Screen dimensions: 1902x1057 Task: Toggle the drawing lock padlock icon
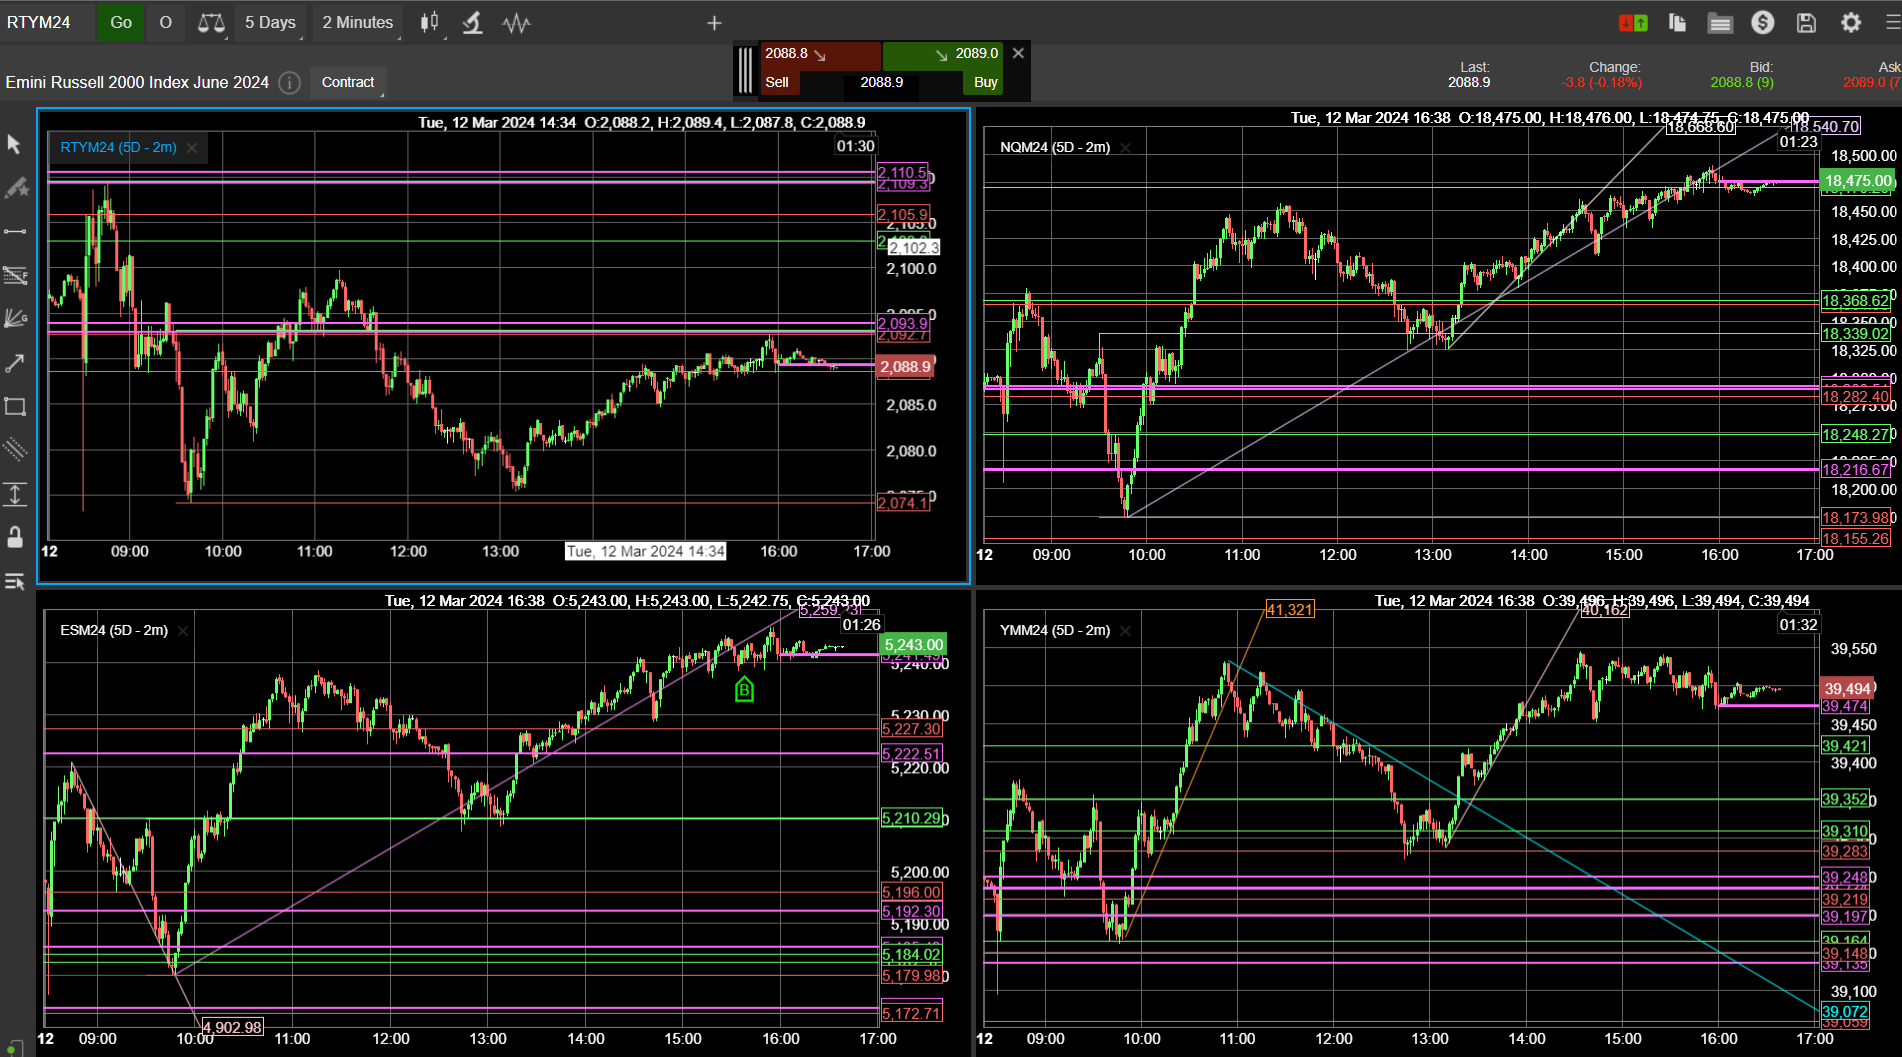(x=15, y=537)
